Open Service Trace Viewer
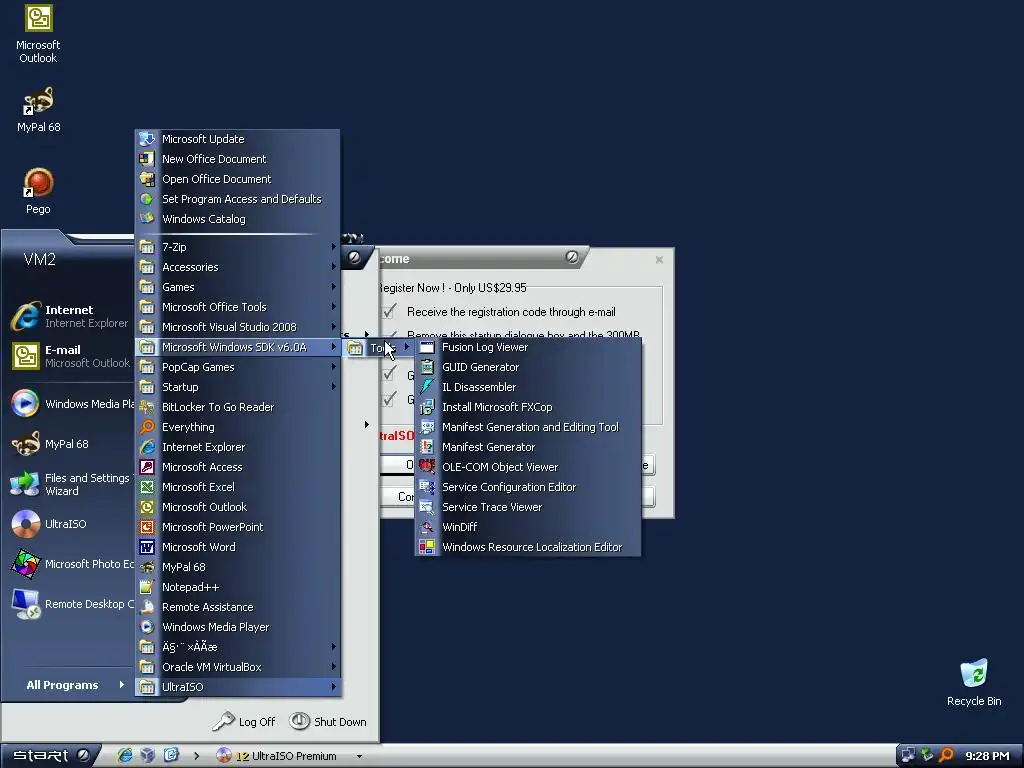Screen dimensions: 1024x768 (x=528, y=507)
